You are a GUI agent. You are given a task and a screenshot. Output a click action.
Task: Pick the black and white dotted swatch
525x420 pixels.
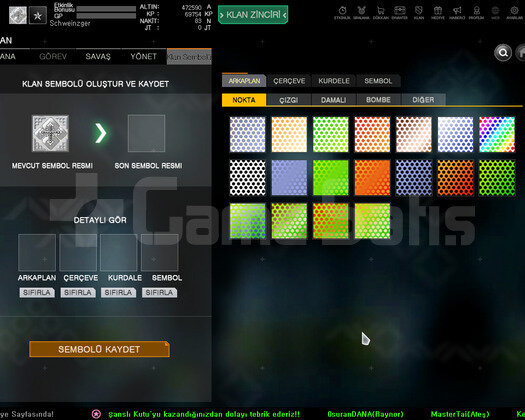[247, 178]
